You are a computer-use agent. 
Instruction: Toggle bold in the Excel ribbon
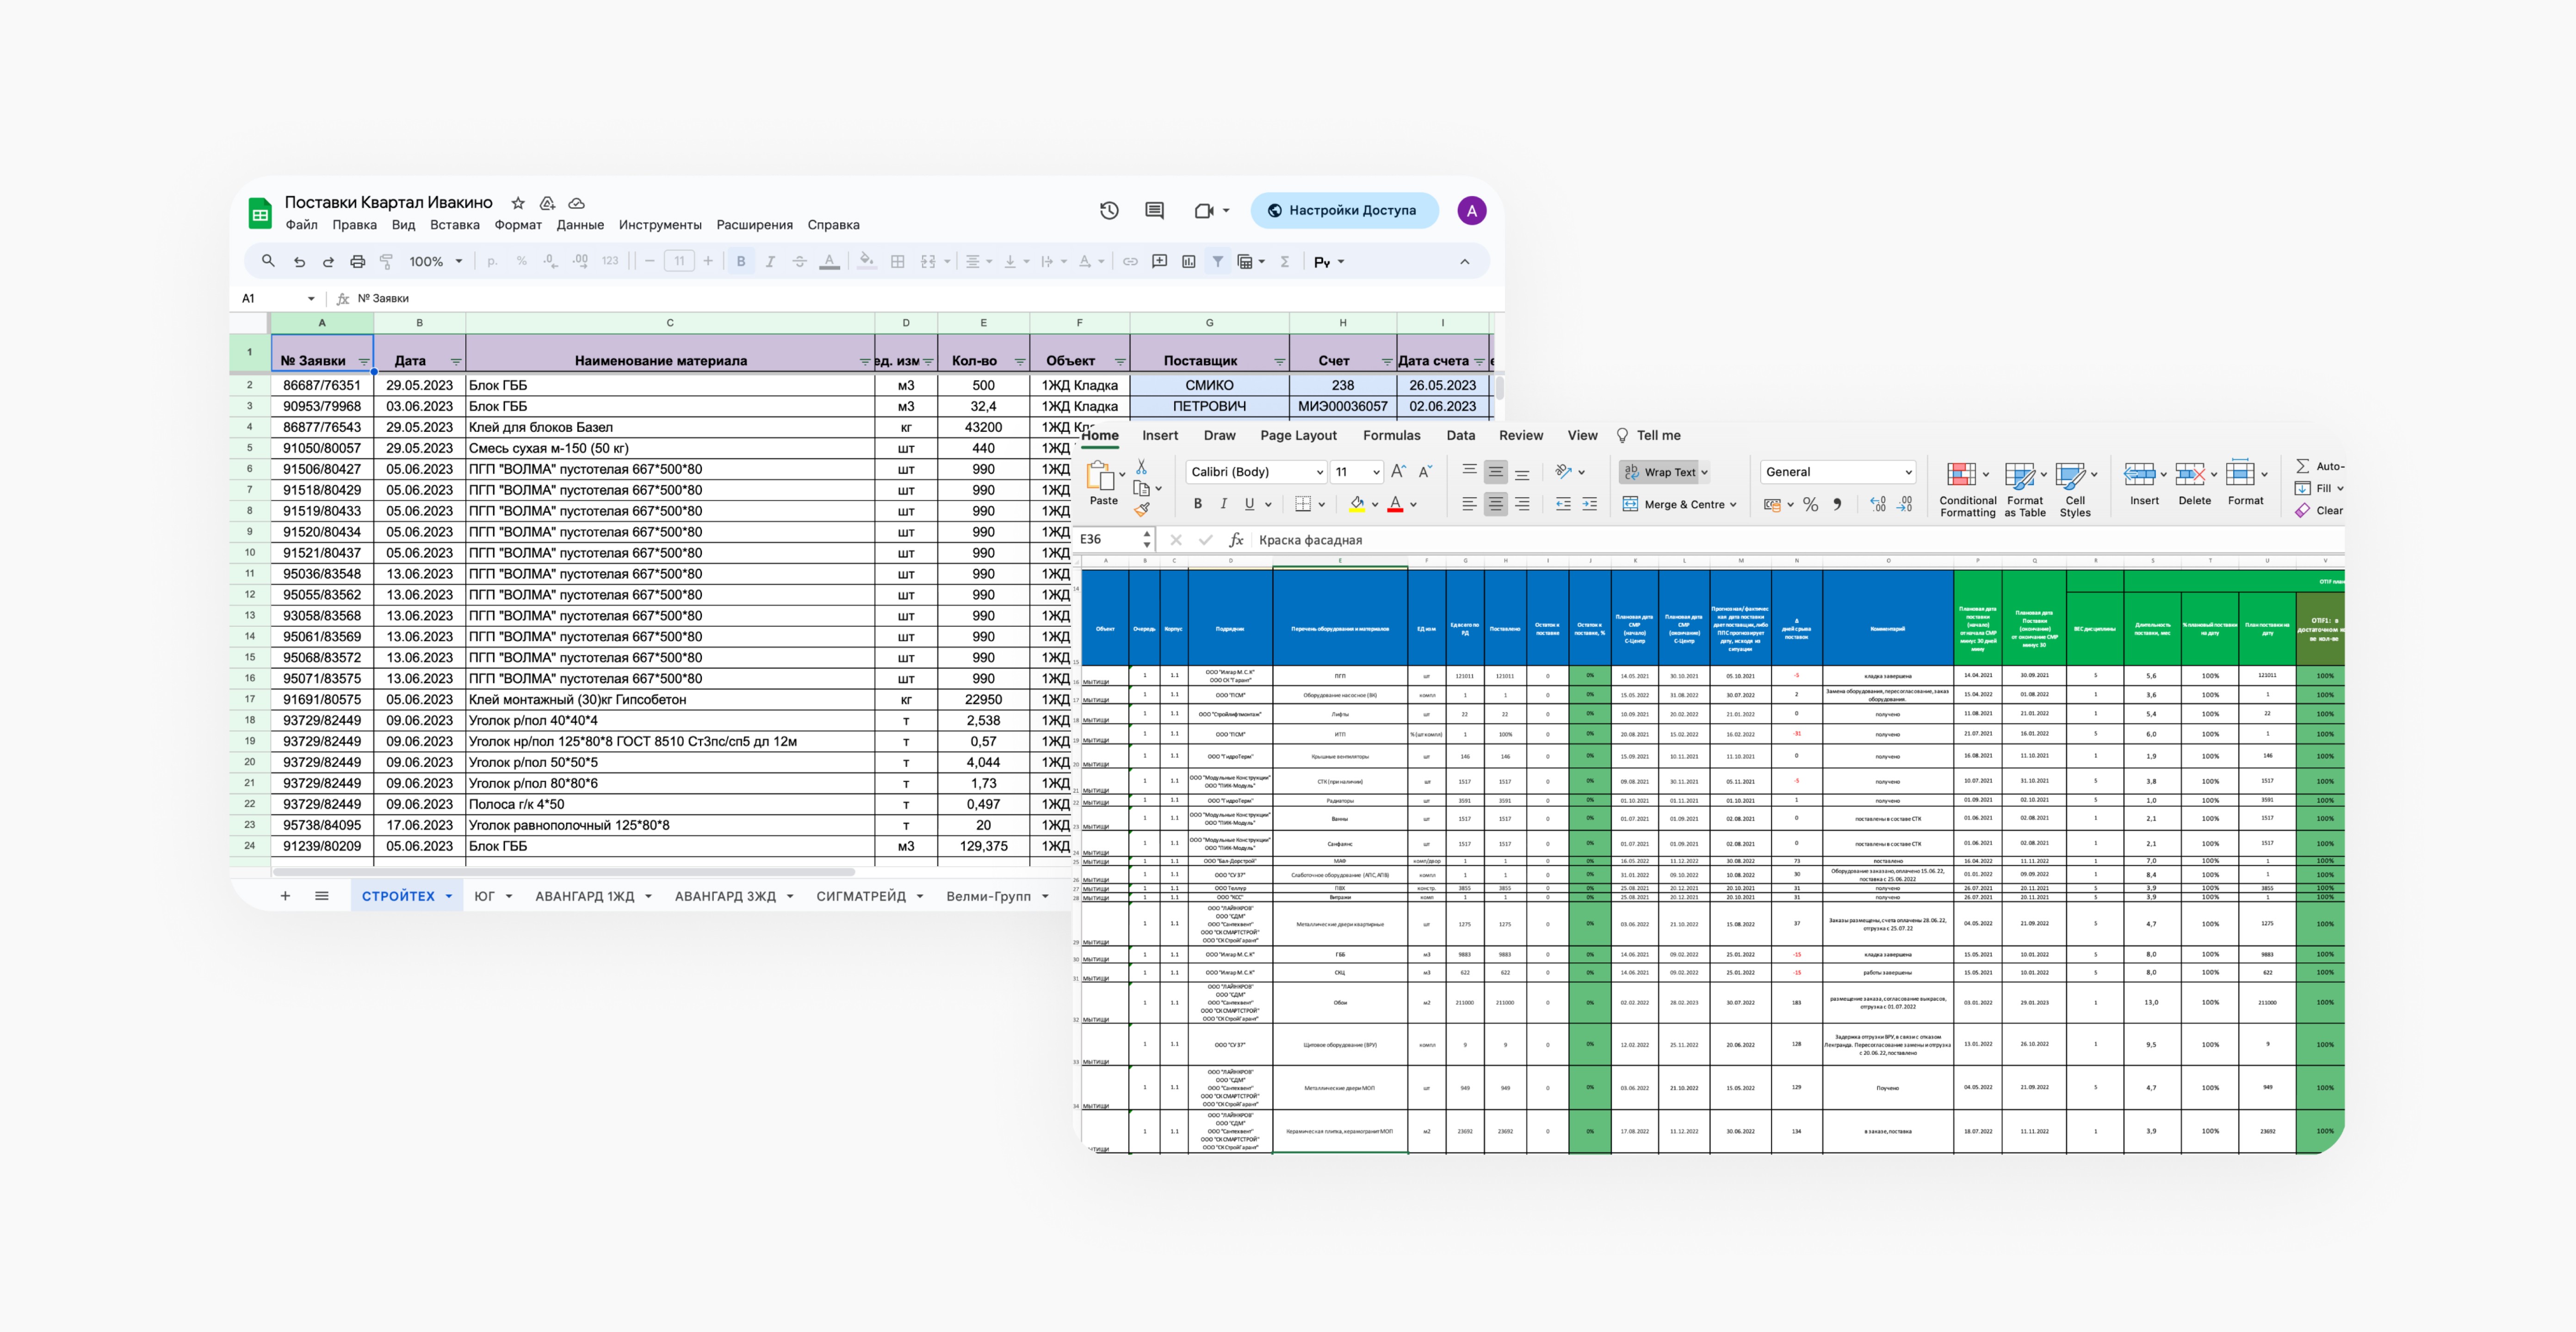coord(1197,504)
